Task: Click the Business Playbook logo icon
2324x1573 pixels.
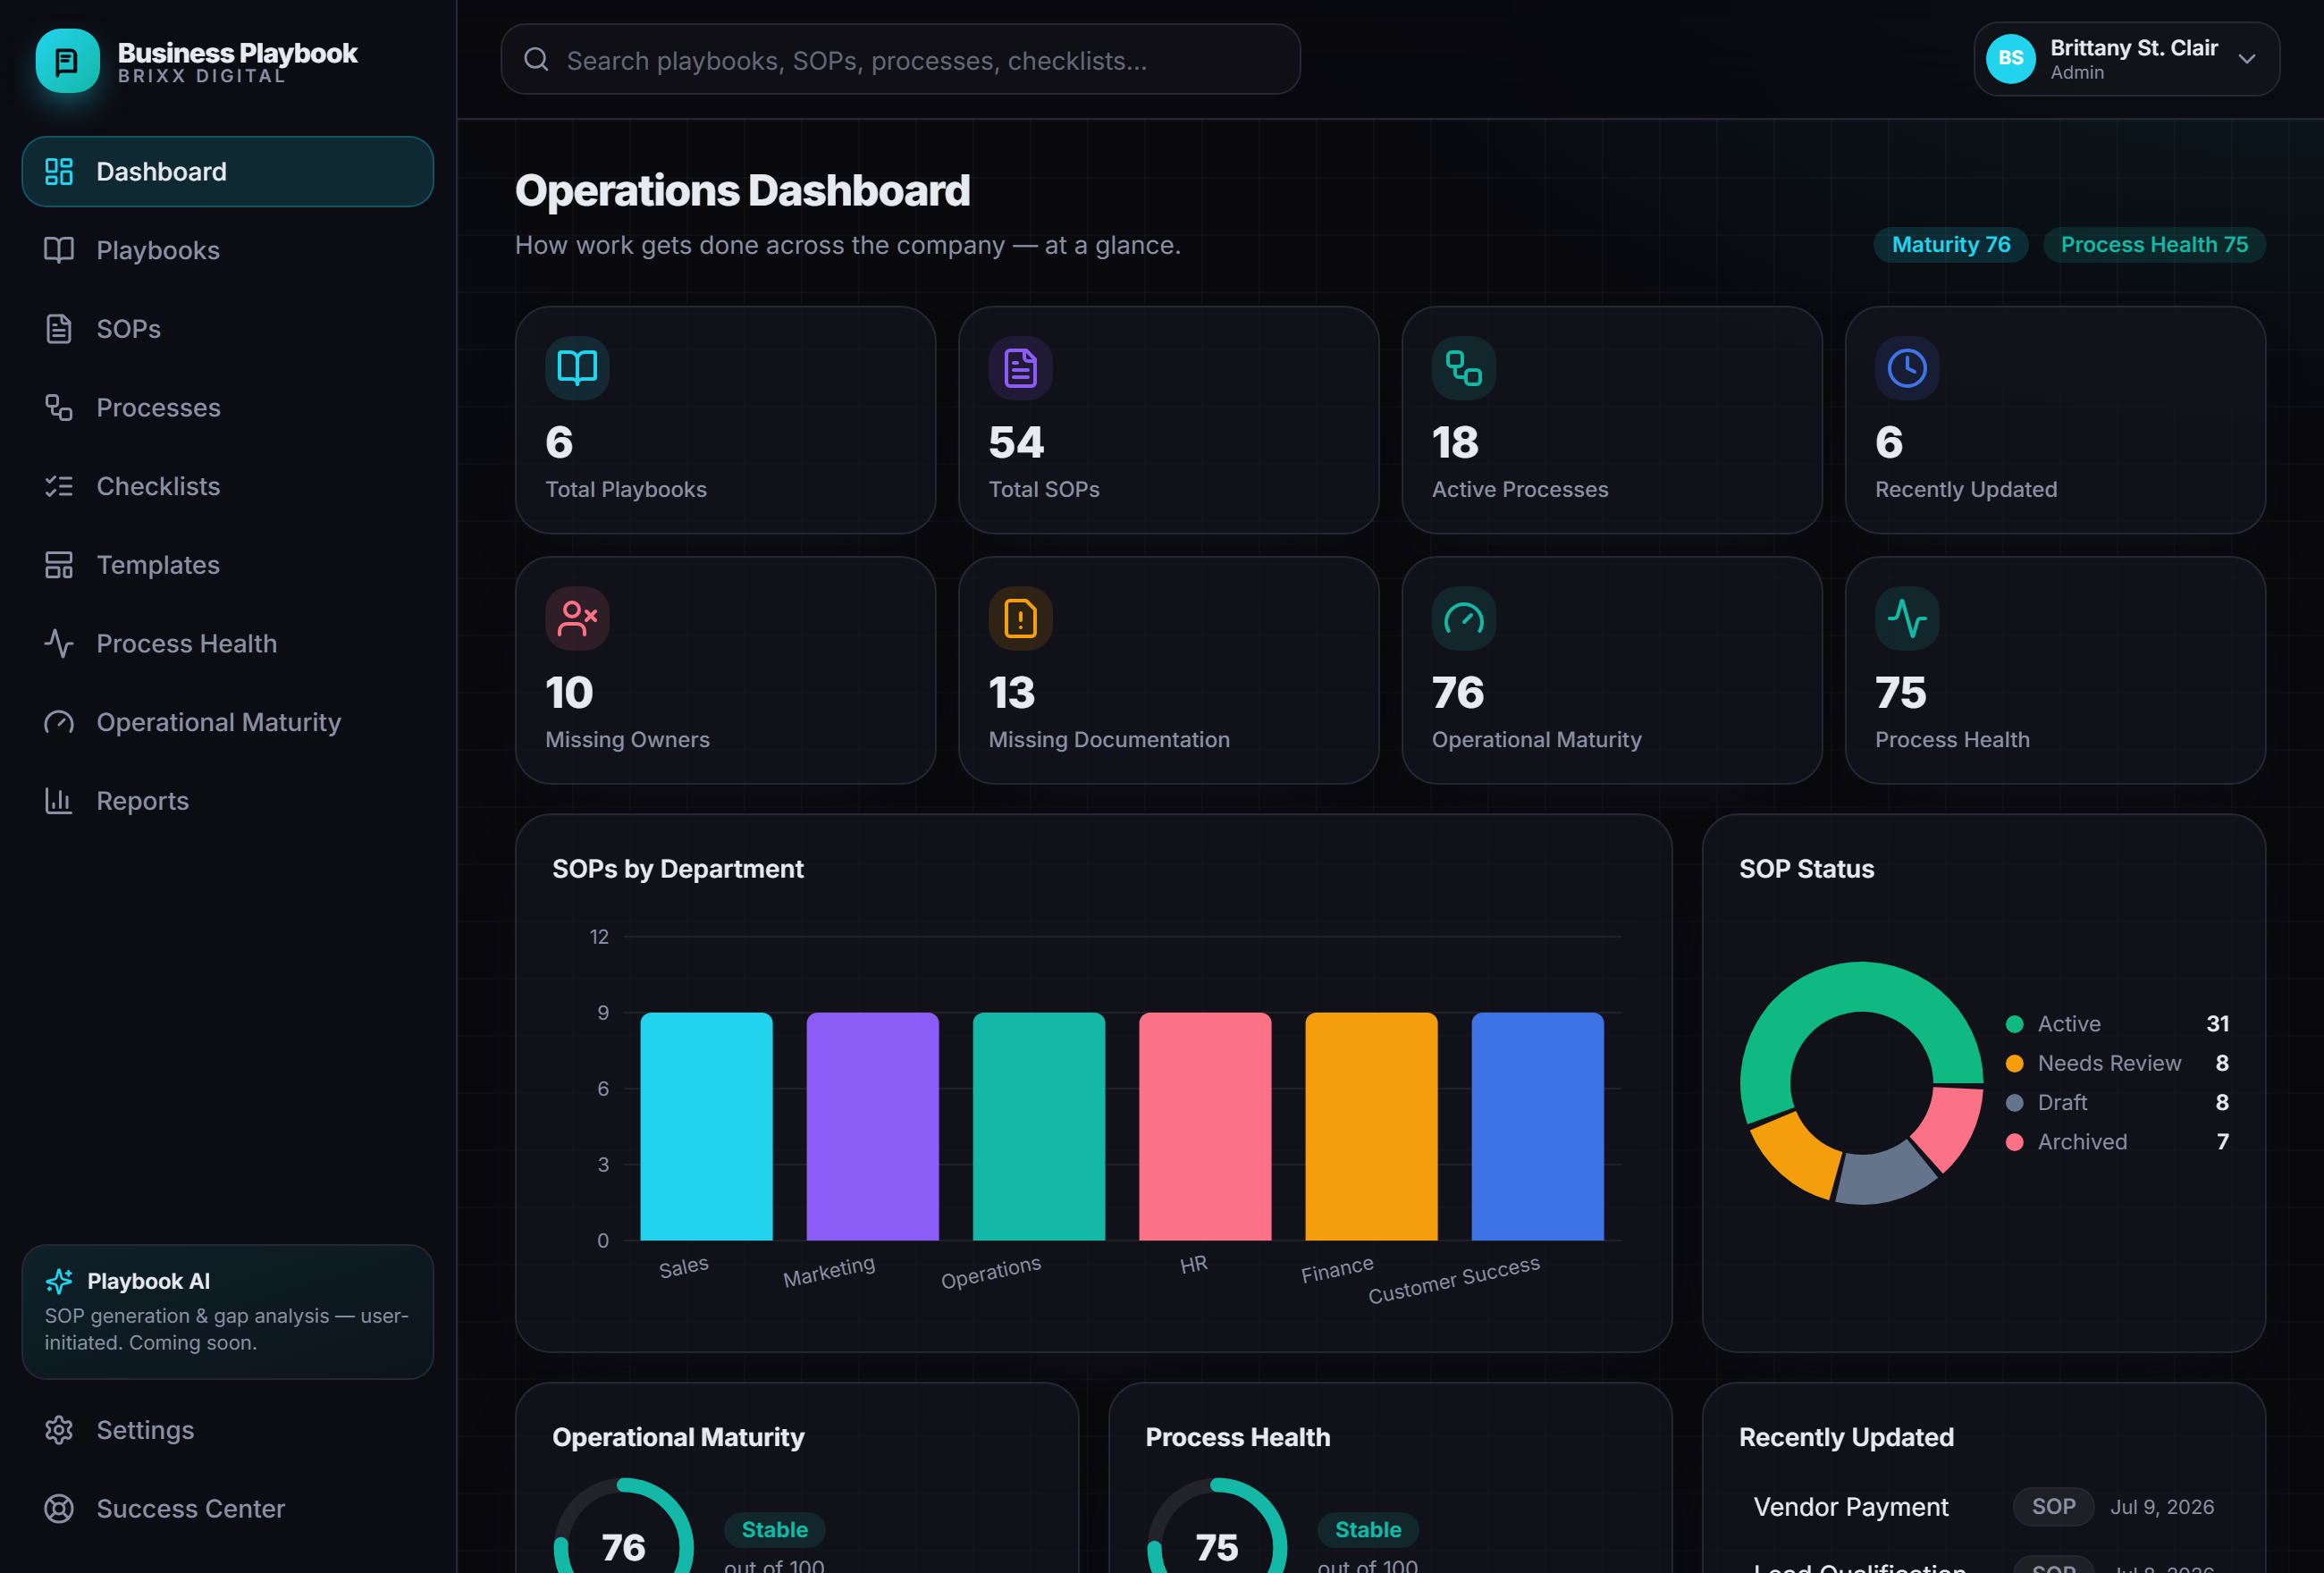Action: (67, 61)
